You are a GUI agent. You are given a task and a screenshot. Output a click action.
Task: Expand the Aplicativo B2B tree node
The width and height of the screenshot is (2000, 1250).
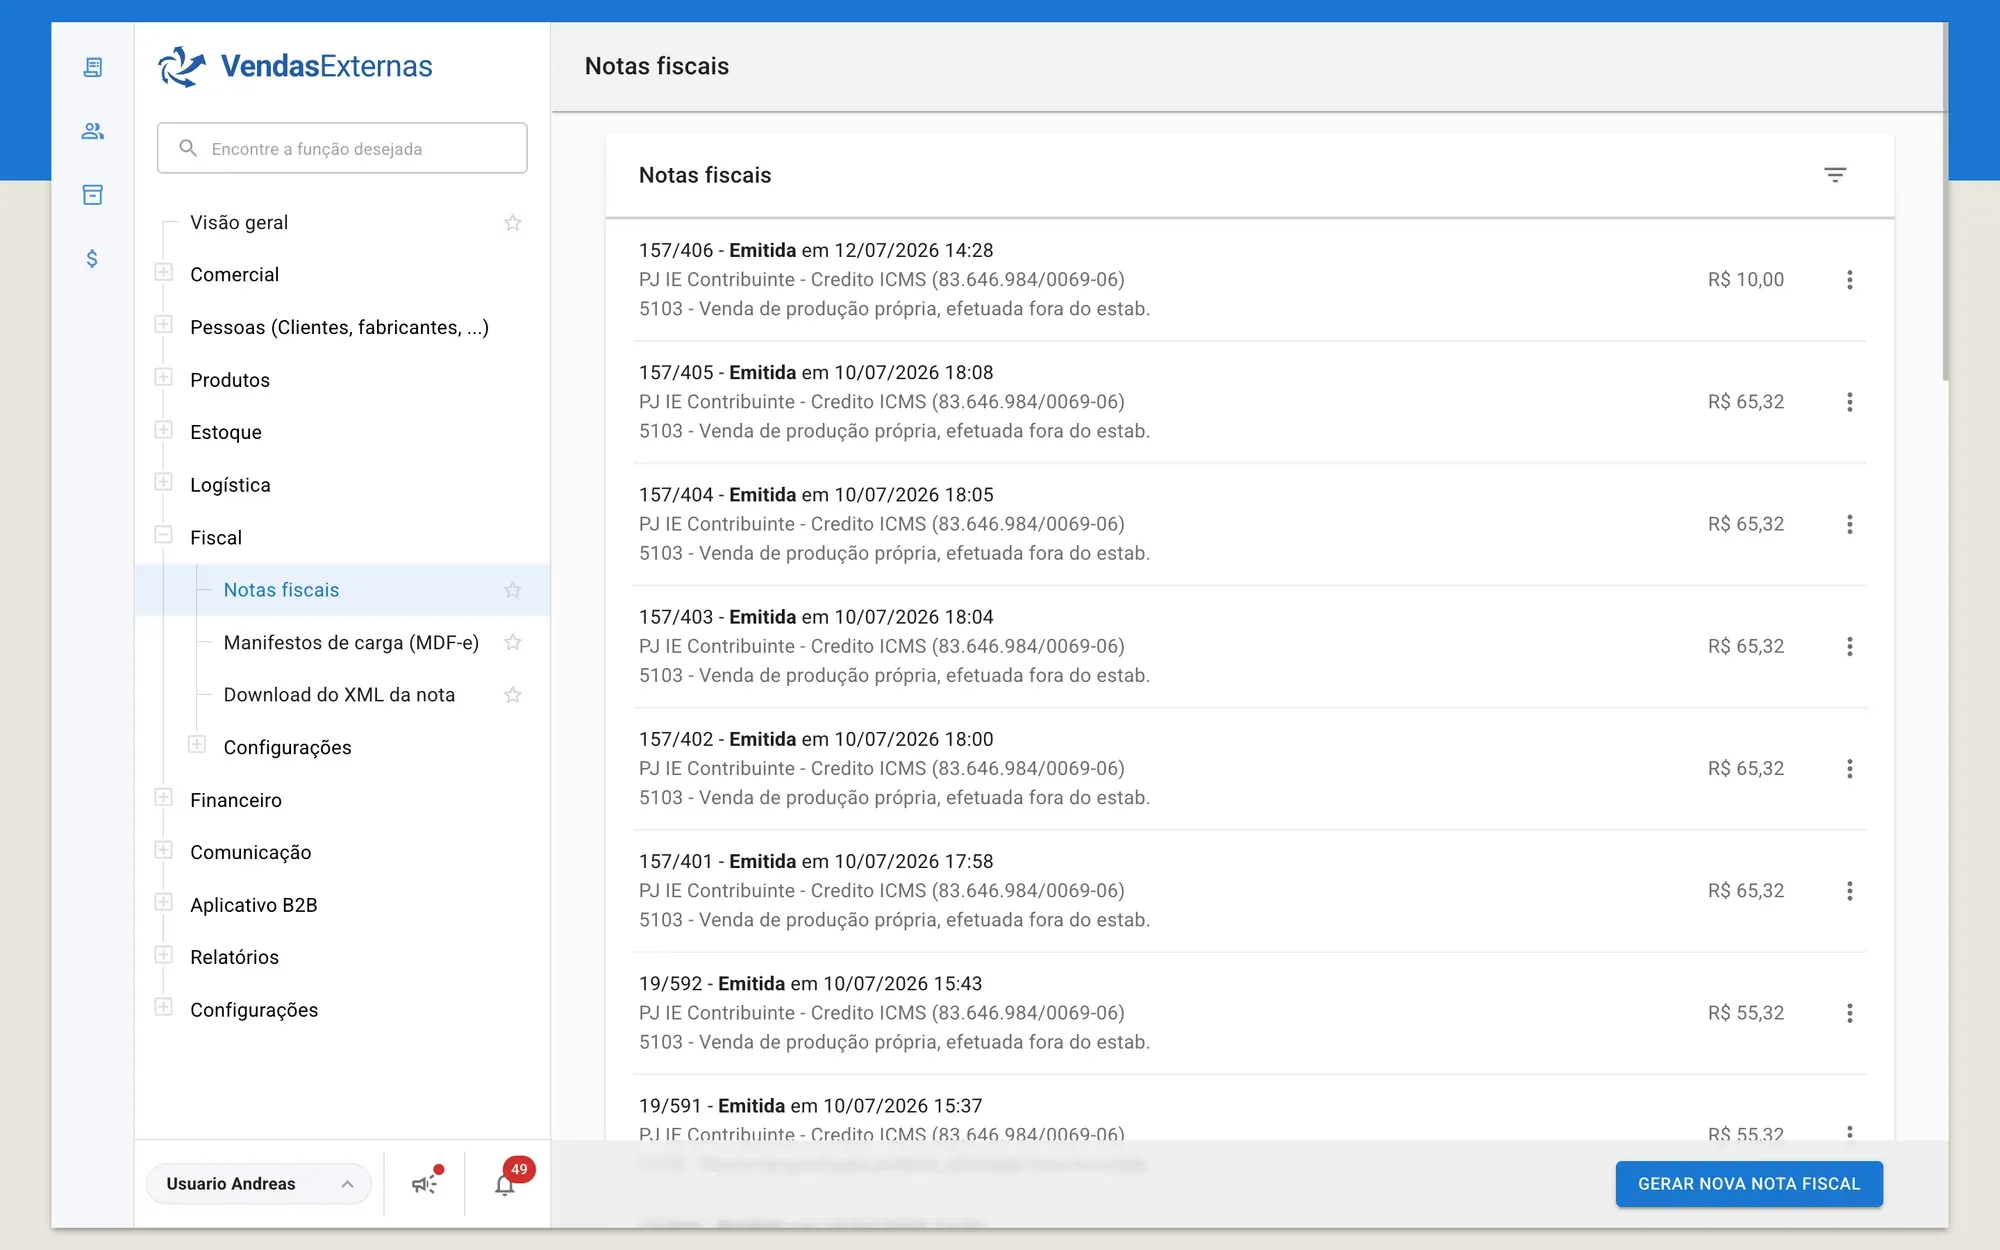(164, 903)
